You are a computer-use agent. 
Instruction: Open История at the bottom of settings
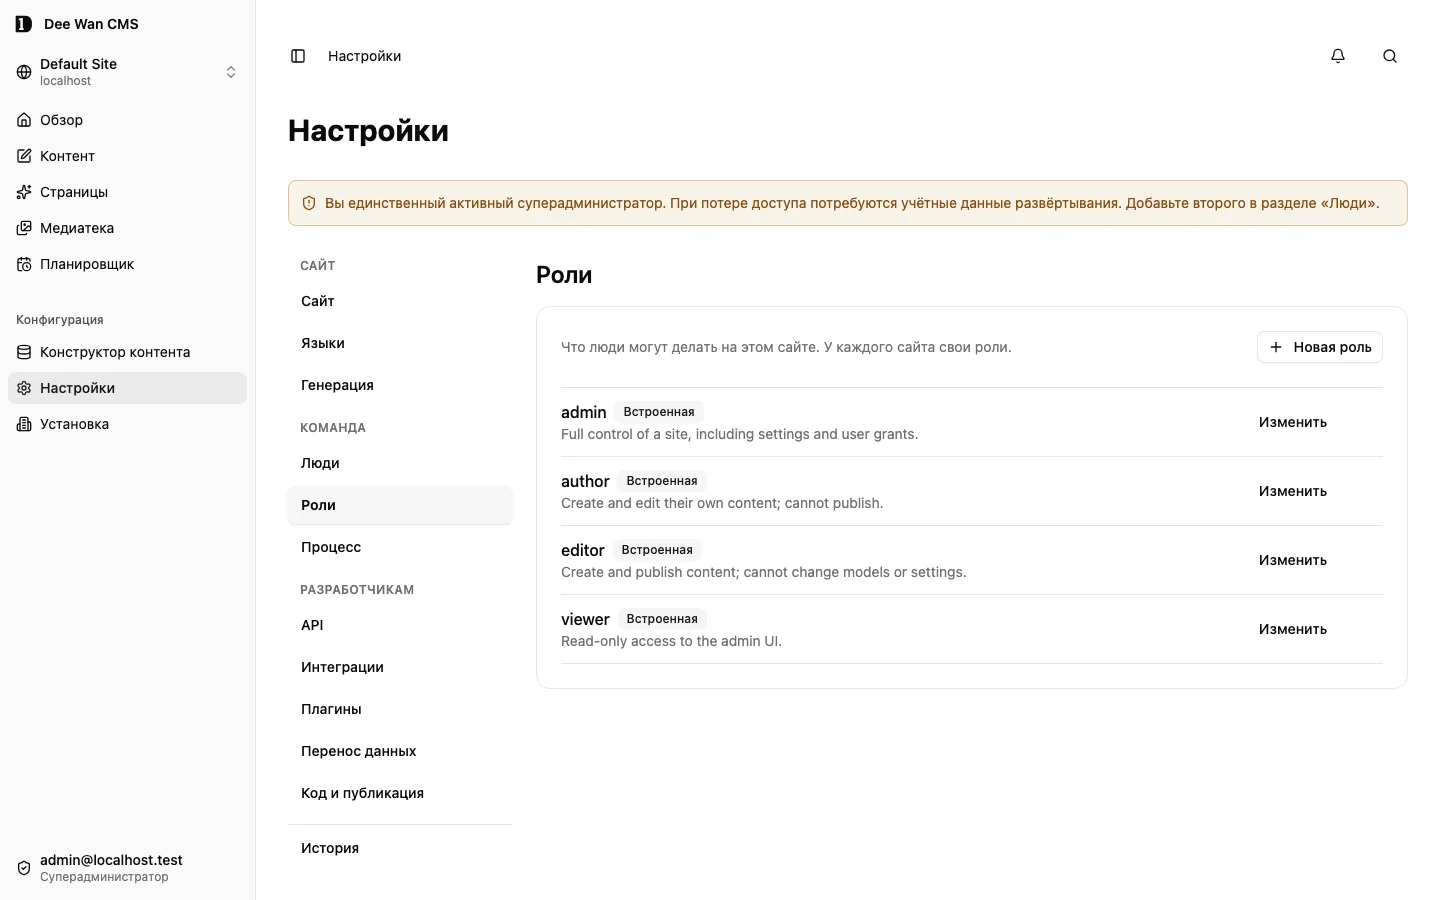pos(400,848)
